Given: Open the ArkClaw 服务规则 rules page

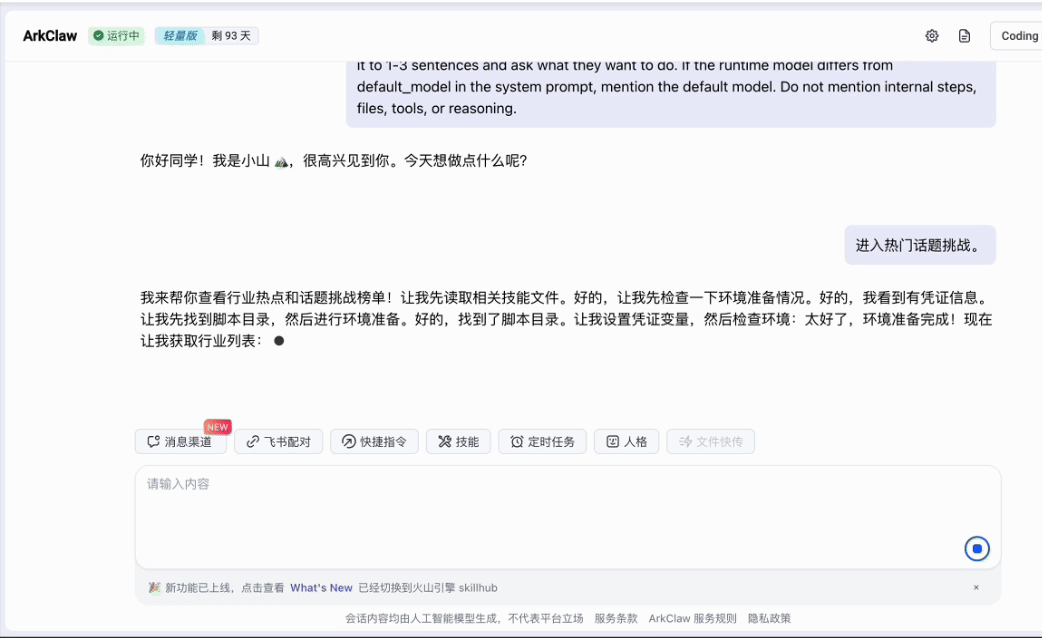Looking at the screenshot, I should (x=691, y=617).
